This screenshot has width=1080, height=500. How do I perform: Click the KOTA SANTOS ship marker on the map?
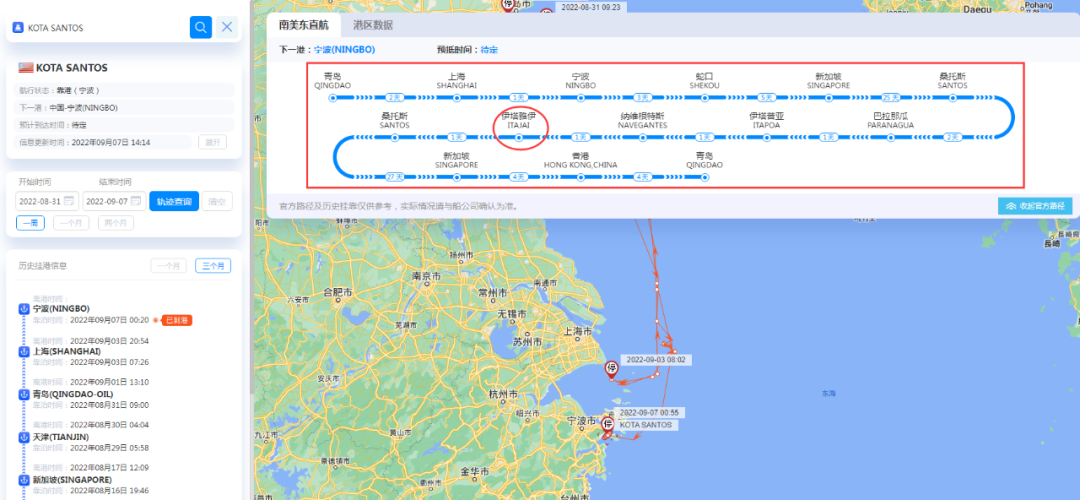(x=606, y=425)
